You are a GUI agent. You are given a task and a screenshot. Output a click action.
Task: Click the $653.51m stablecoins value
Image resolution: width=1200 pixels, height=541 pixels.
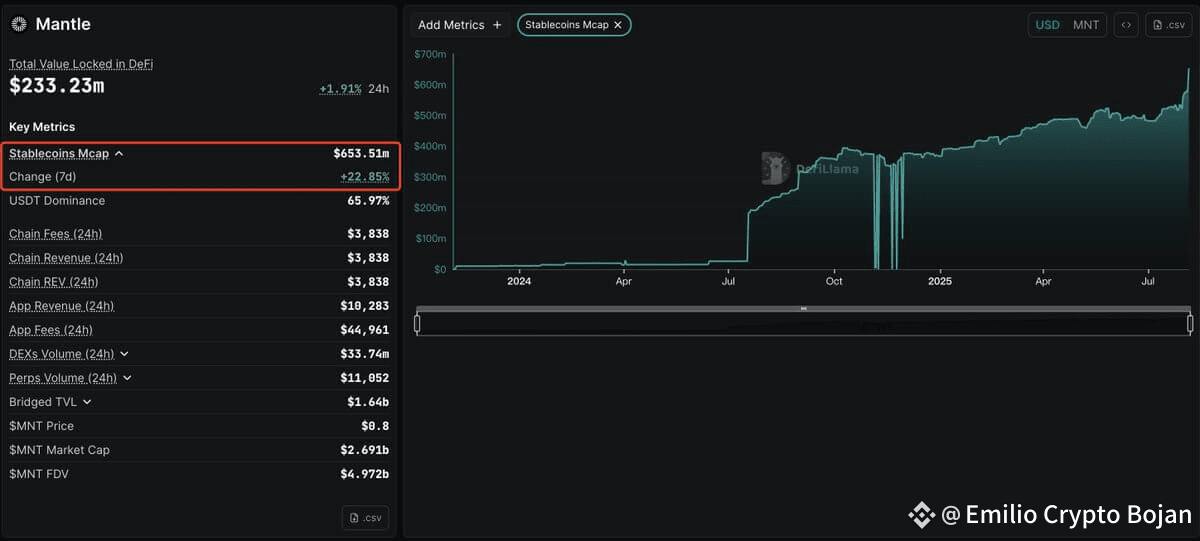click(x=361, y=154)
